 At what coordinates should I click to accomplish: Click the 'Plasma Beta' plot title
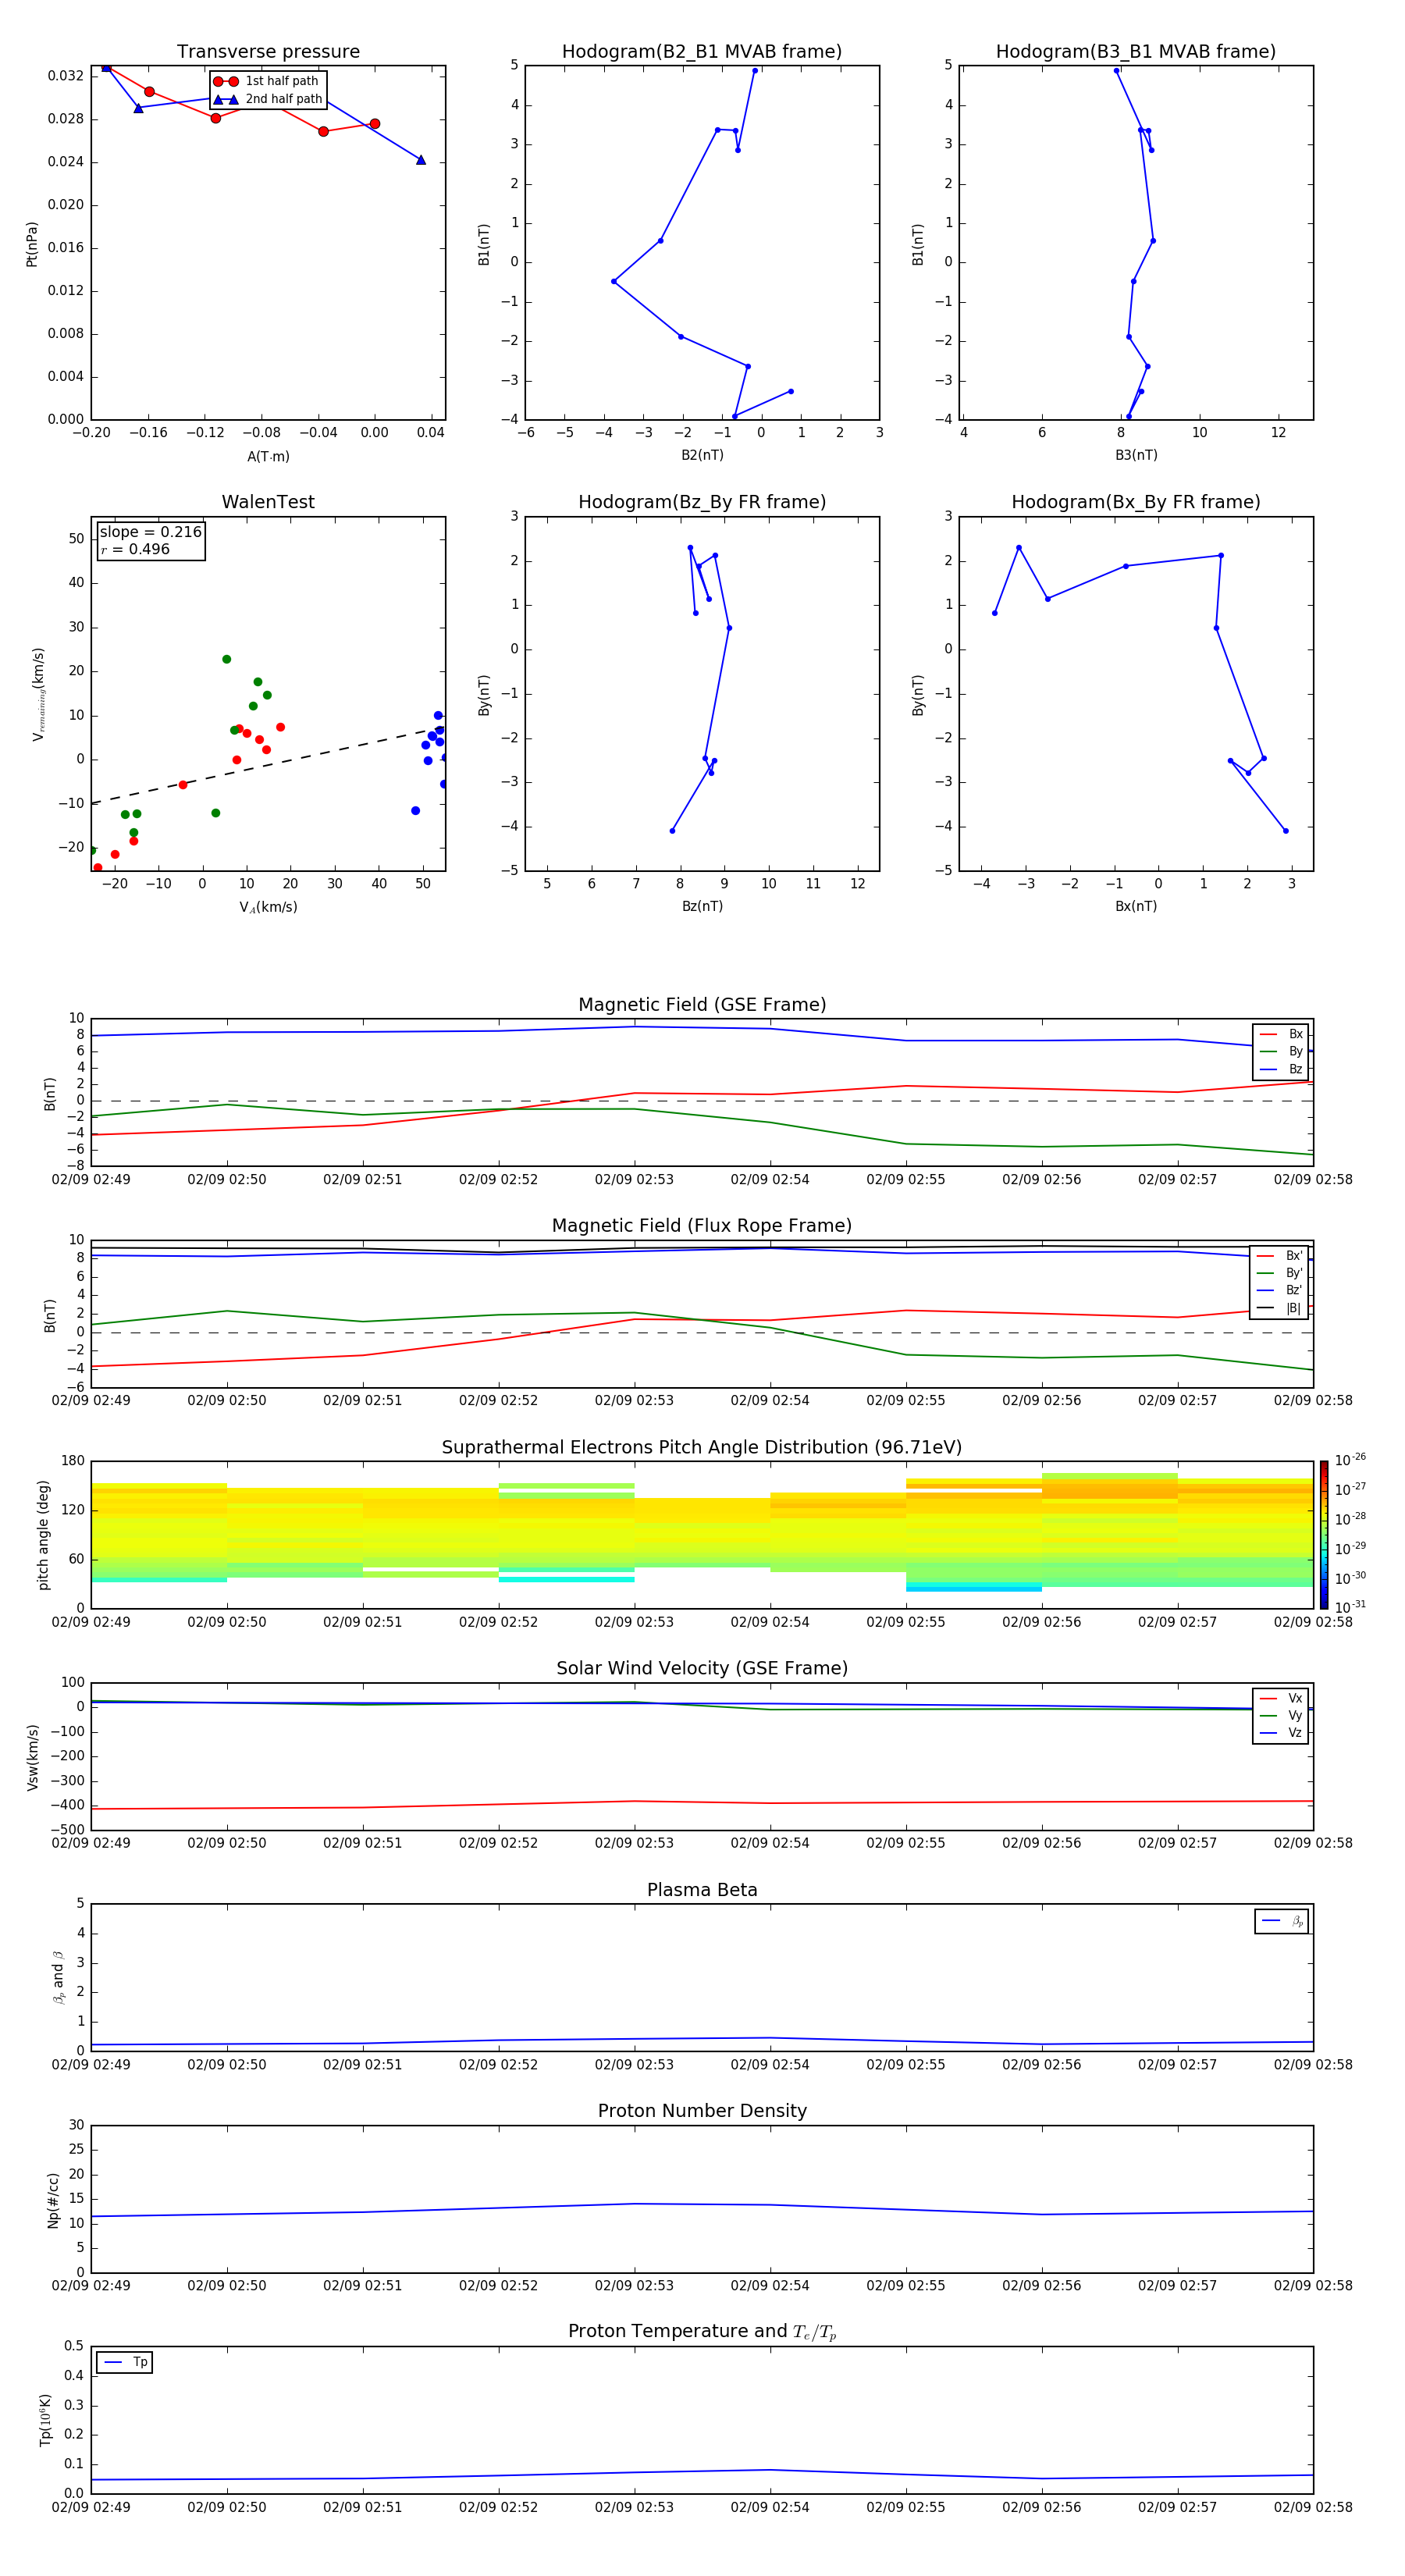702,1891
